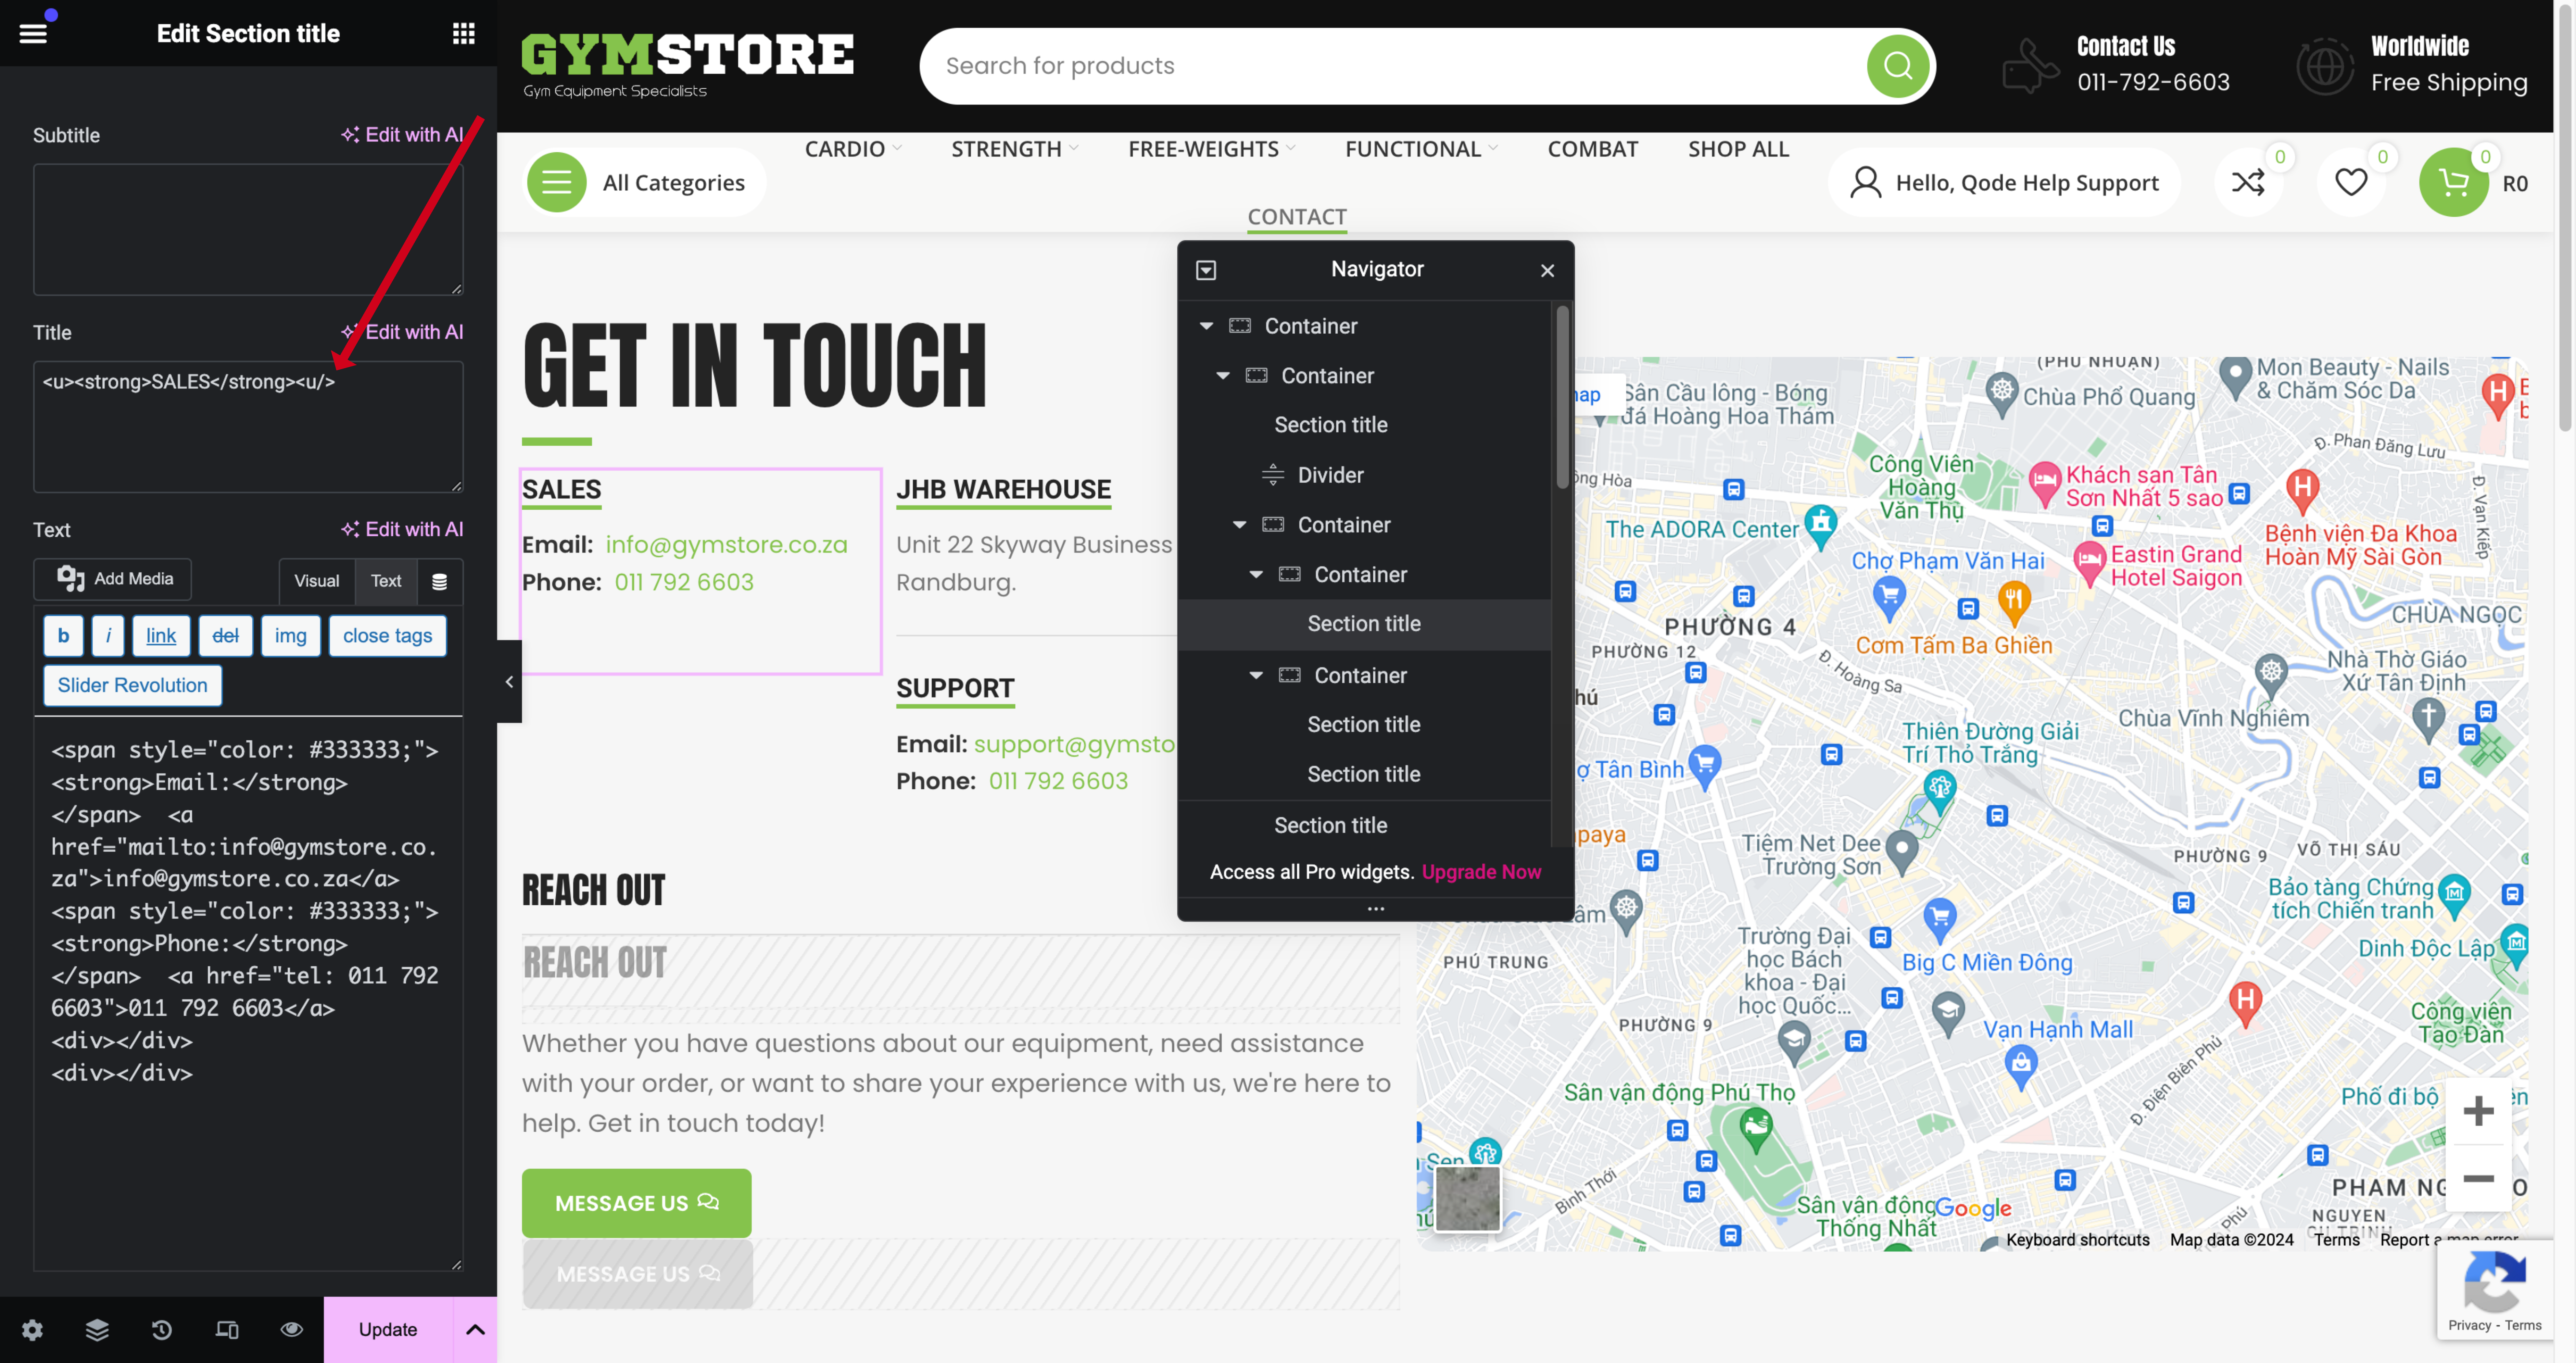Open the FUNCTIONAL menu
Viewport: 2576px width, 1363px height.
pyautogui.click(x=1421, y=149)
